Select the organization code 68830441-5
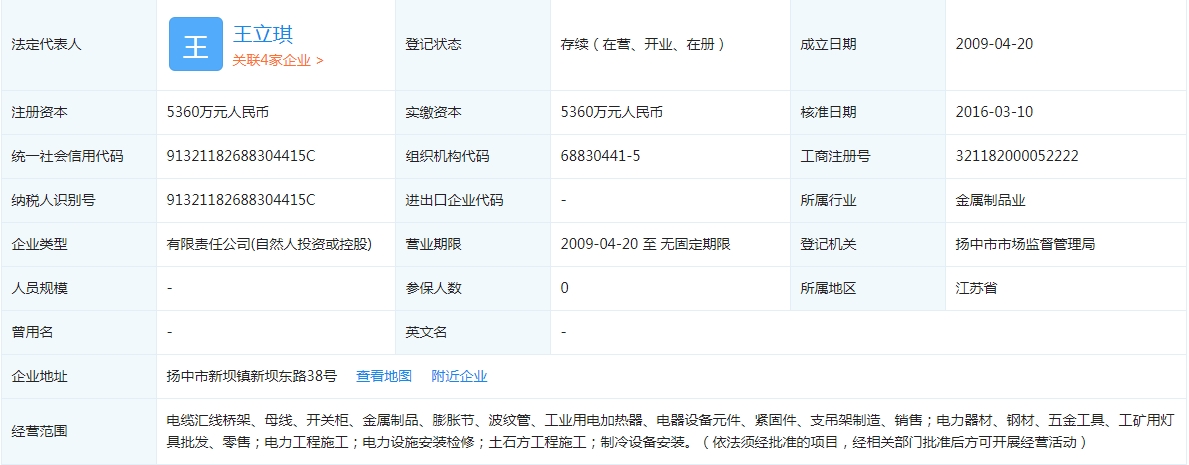Image resolution: width=1189 pixels, height=465 pixels. pyautogui.click(x=600, y=156)
